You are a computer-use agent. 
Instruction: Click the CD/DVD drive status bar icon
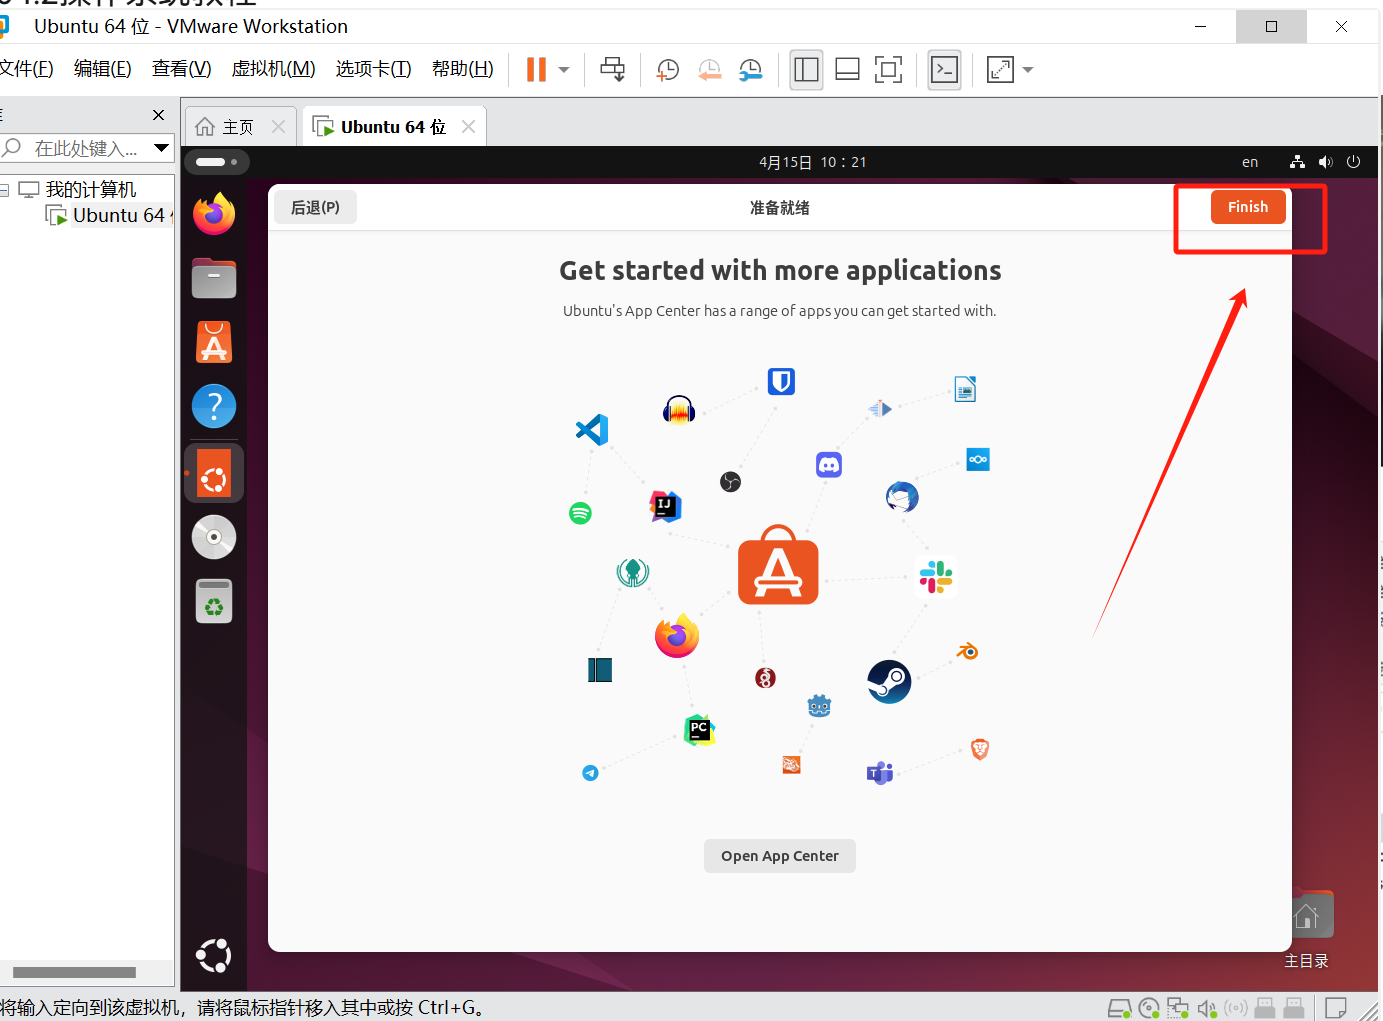[x=1149, y=1008]
